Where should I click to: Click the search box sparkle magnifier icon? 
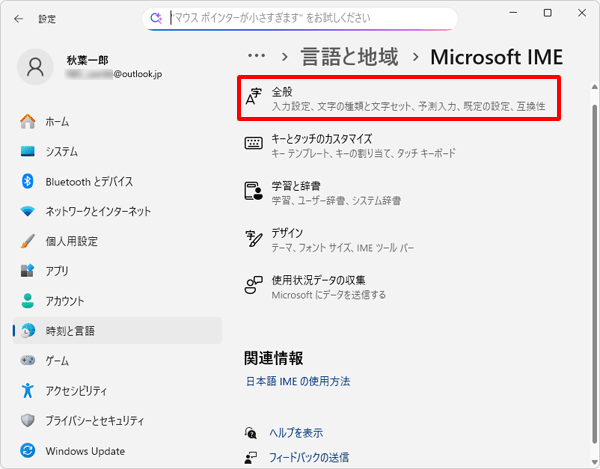156,18
